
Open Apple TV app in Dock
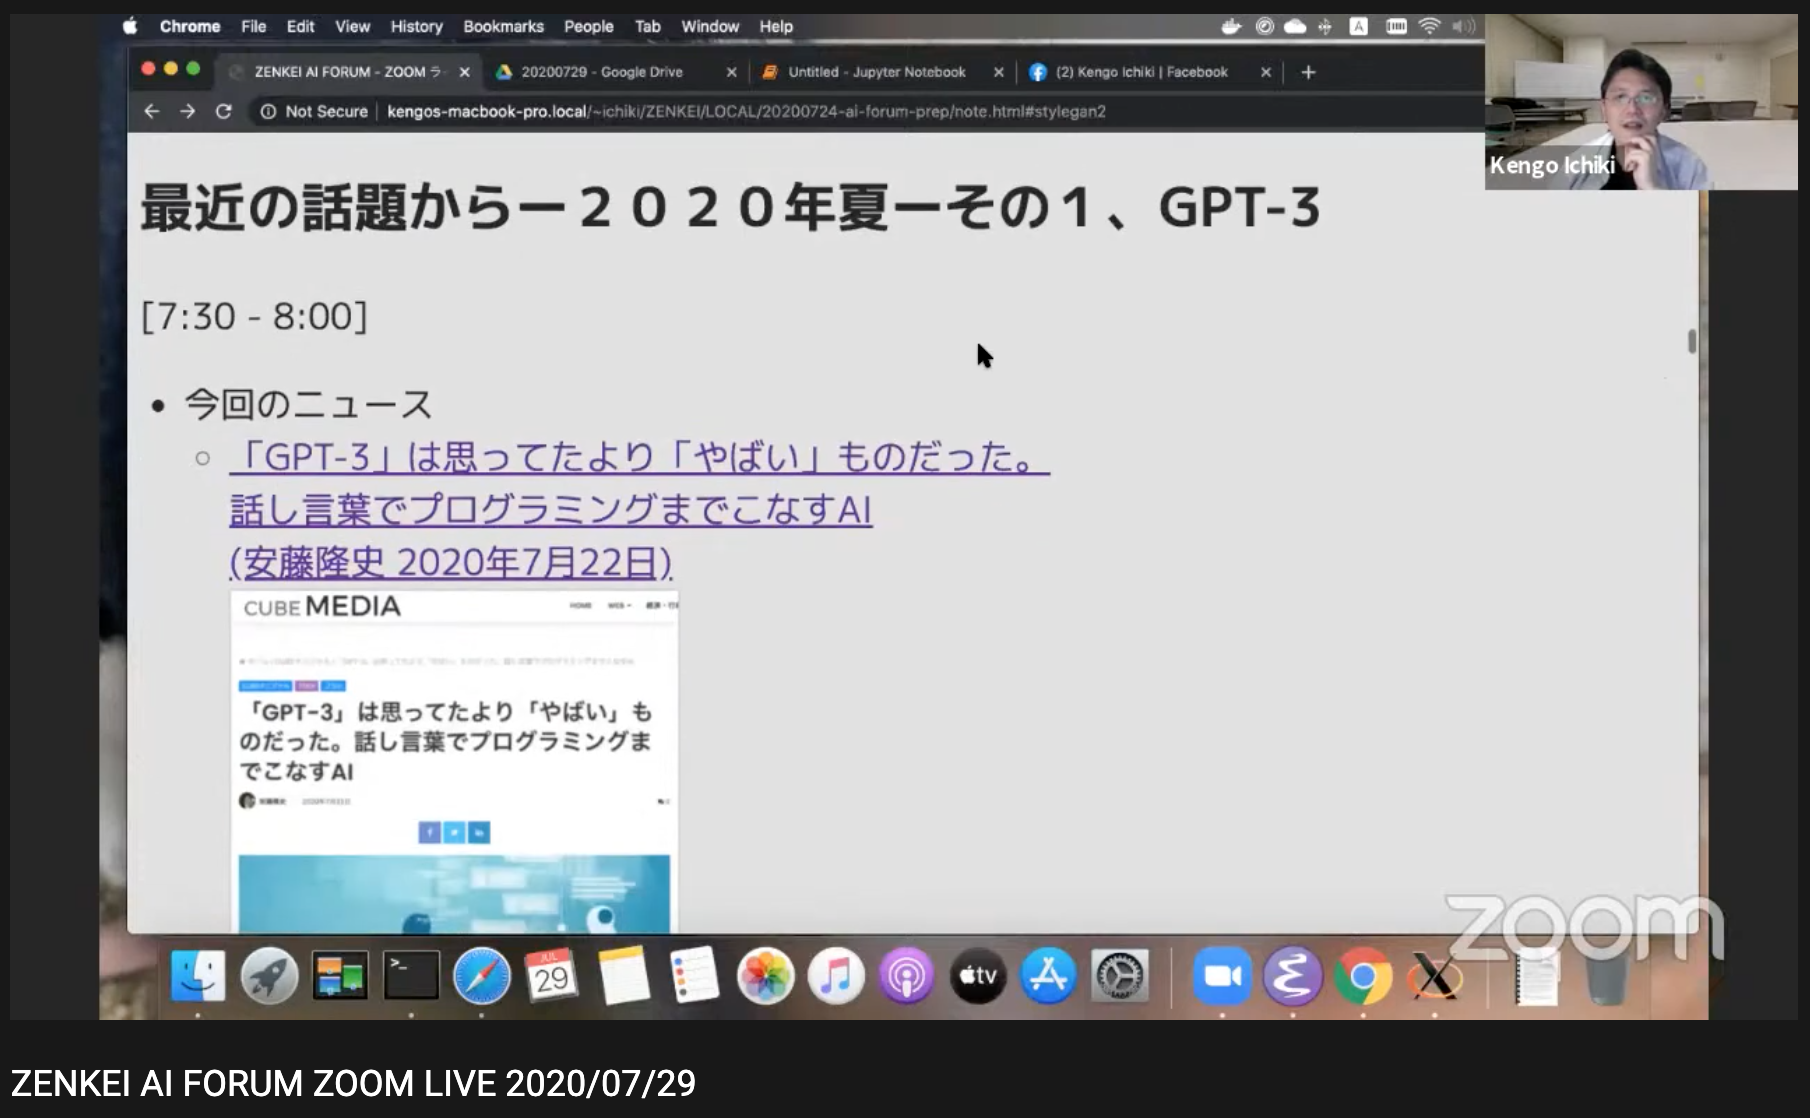point(978,976)
